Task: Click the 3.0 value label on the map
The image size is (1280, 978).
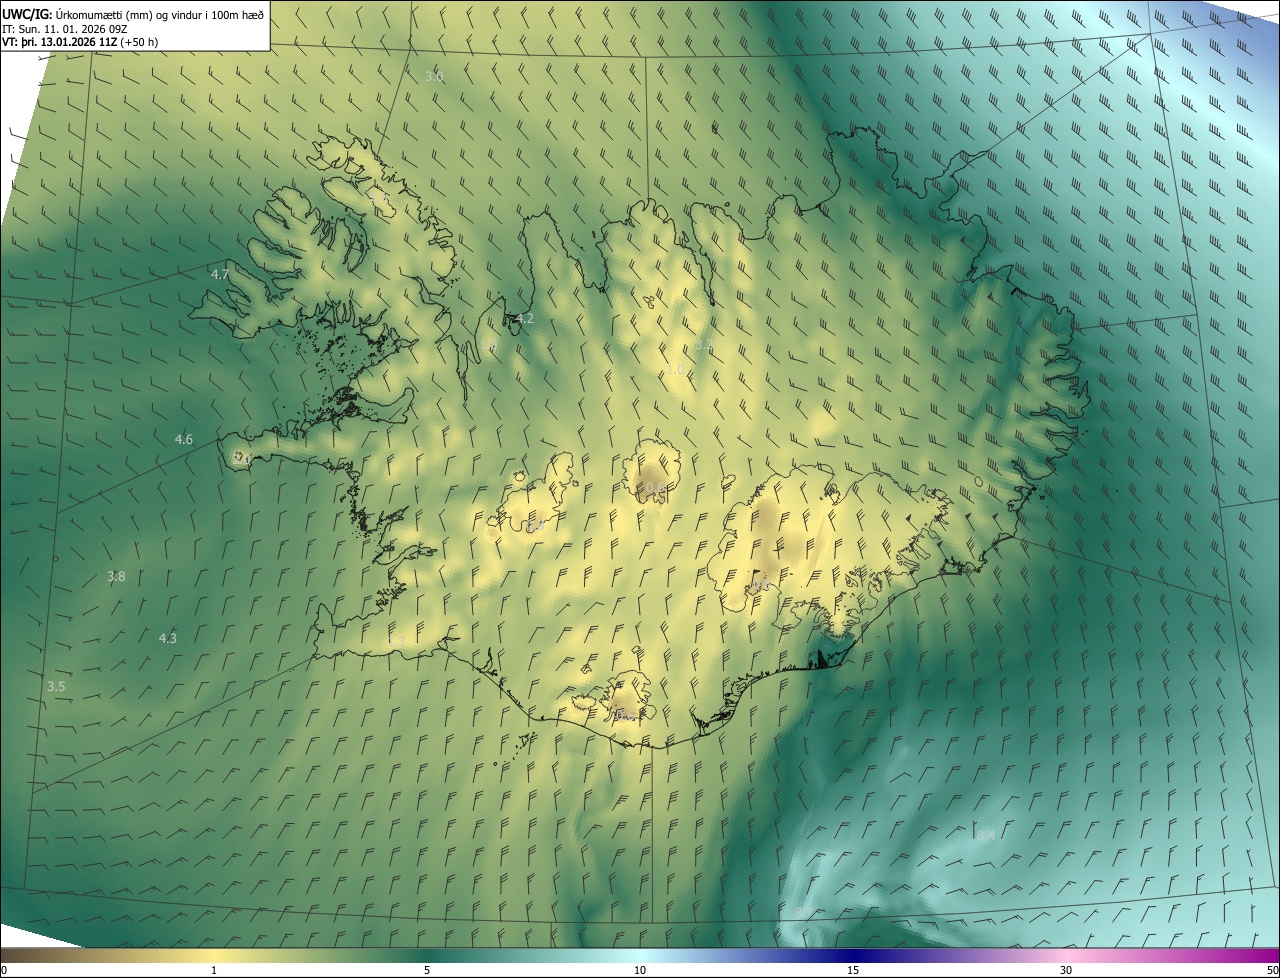Action: point(434,76)
